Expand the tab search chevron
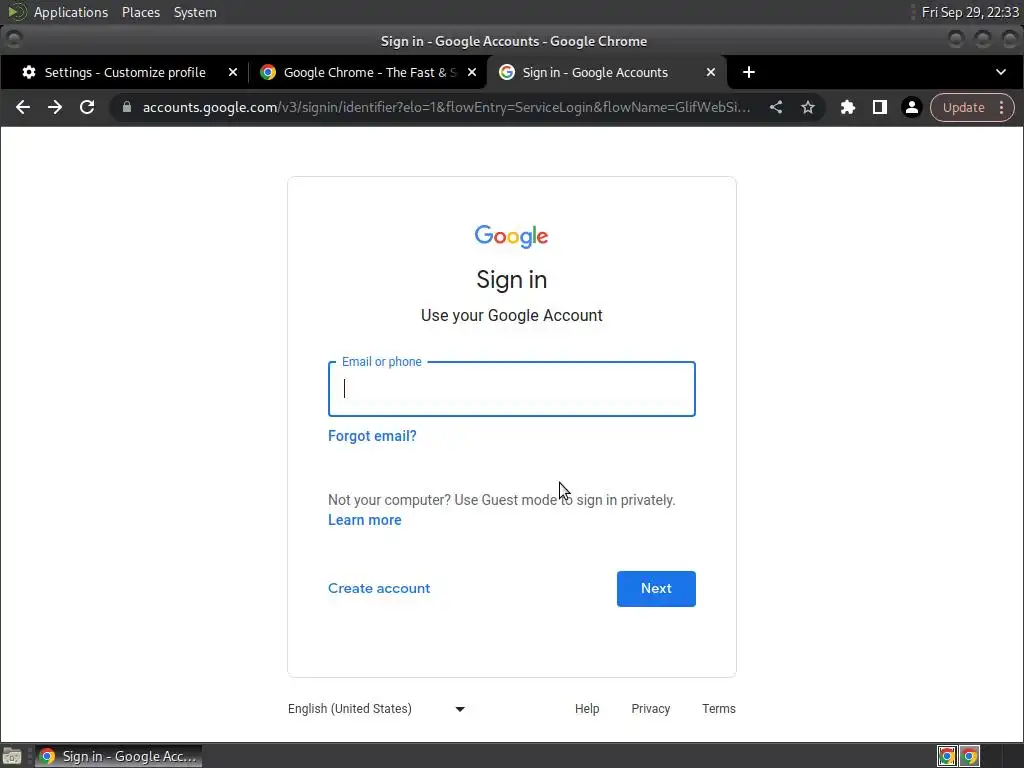The image size is (1024, 768). pos(1000,72)
